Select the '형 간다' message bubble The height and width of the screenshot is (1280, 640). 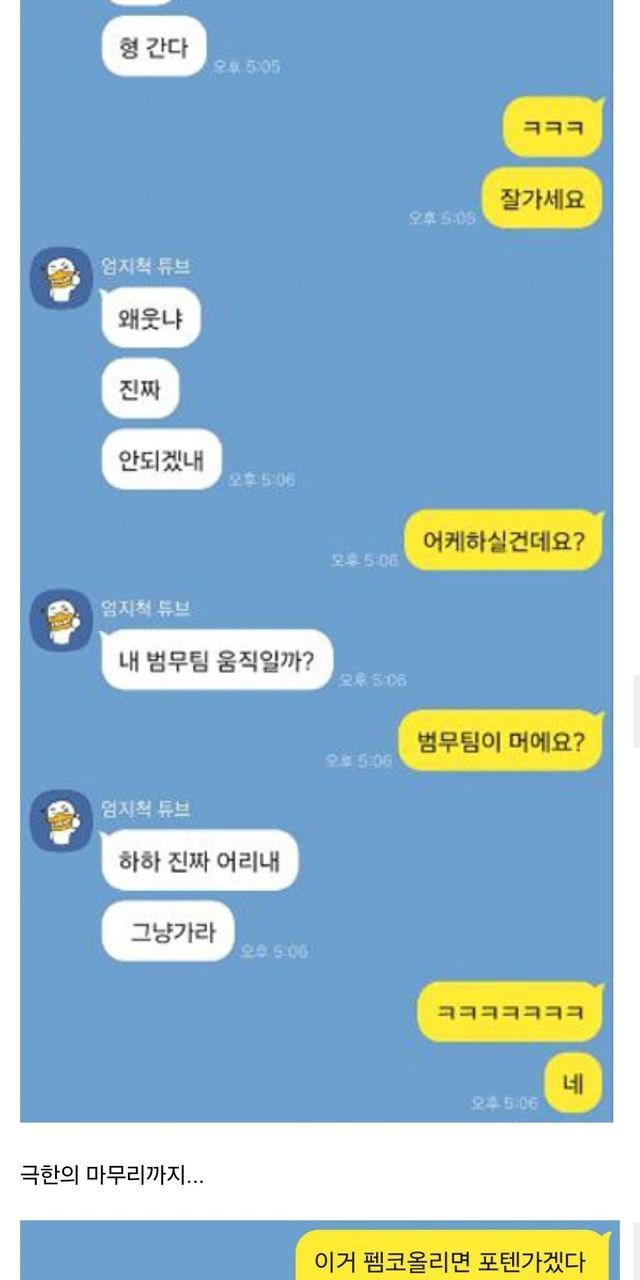point(153,47)
